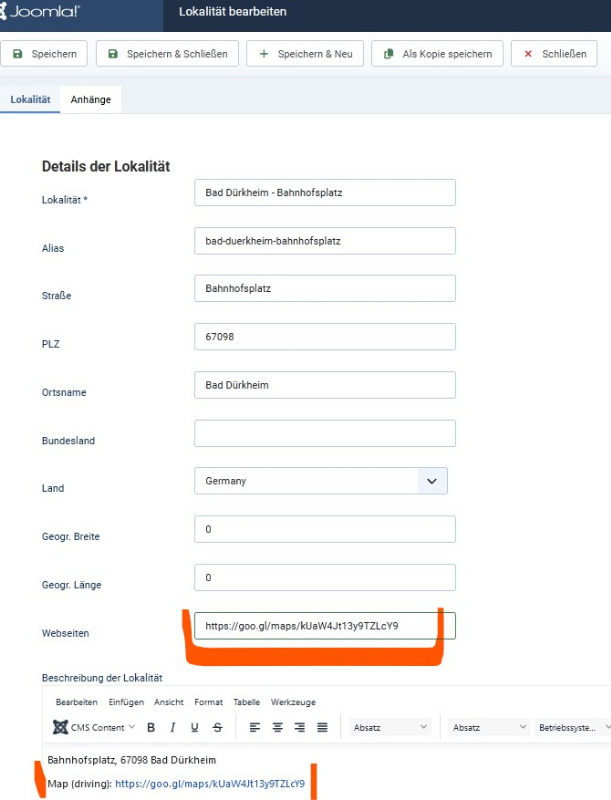The height and width of the screenshot is (800, 611).
Task: Open the Werkzeuge editor menu
Action: tap(293, 702)
